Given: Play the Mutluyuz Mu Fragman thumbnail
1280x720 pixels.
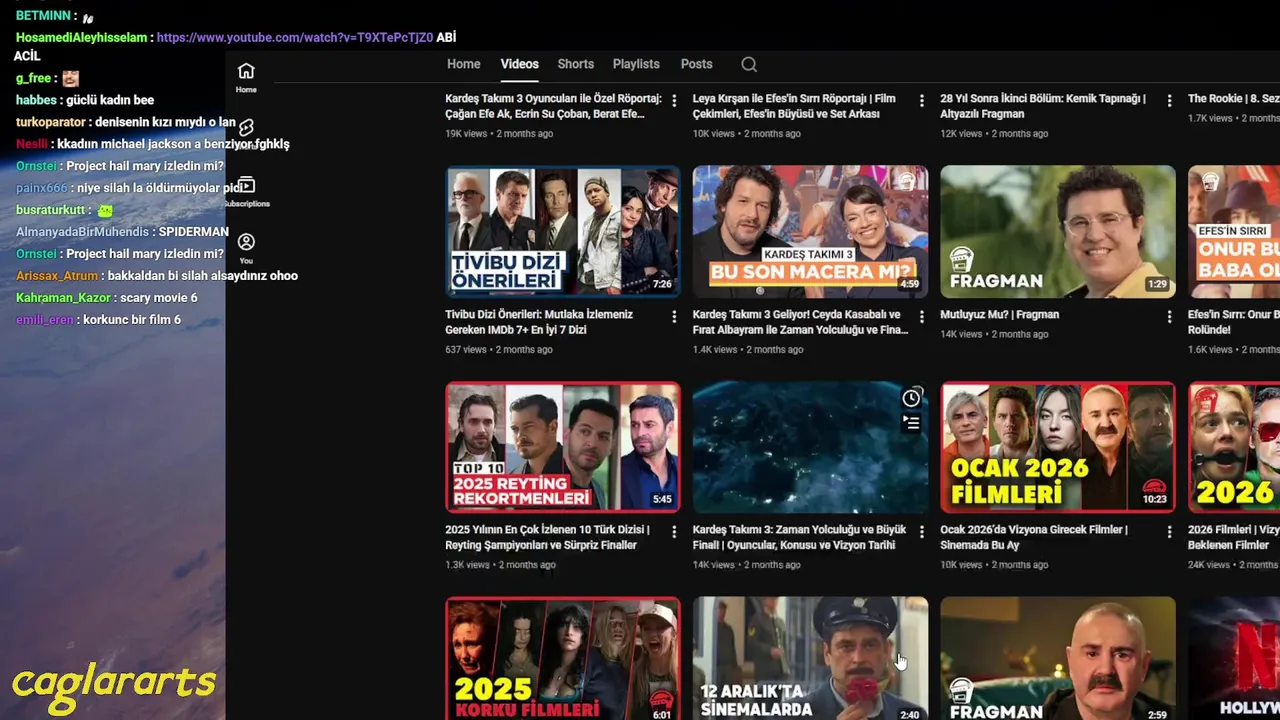Looking at the screenshot, I should (x=1058, y=232).
